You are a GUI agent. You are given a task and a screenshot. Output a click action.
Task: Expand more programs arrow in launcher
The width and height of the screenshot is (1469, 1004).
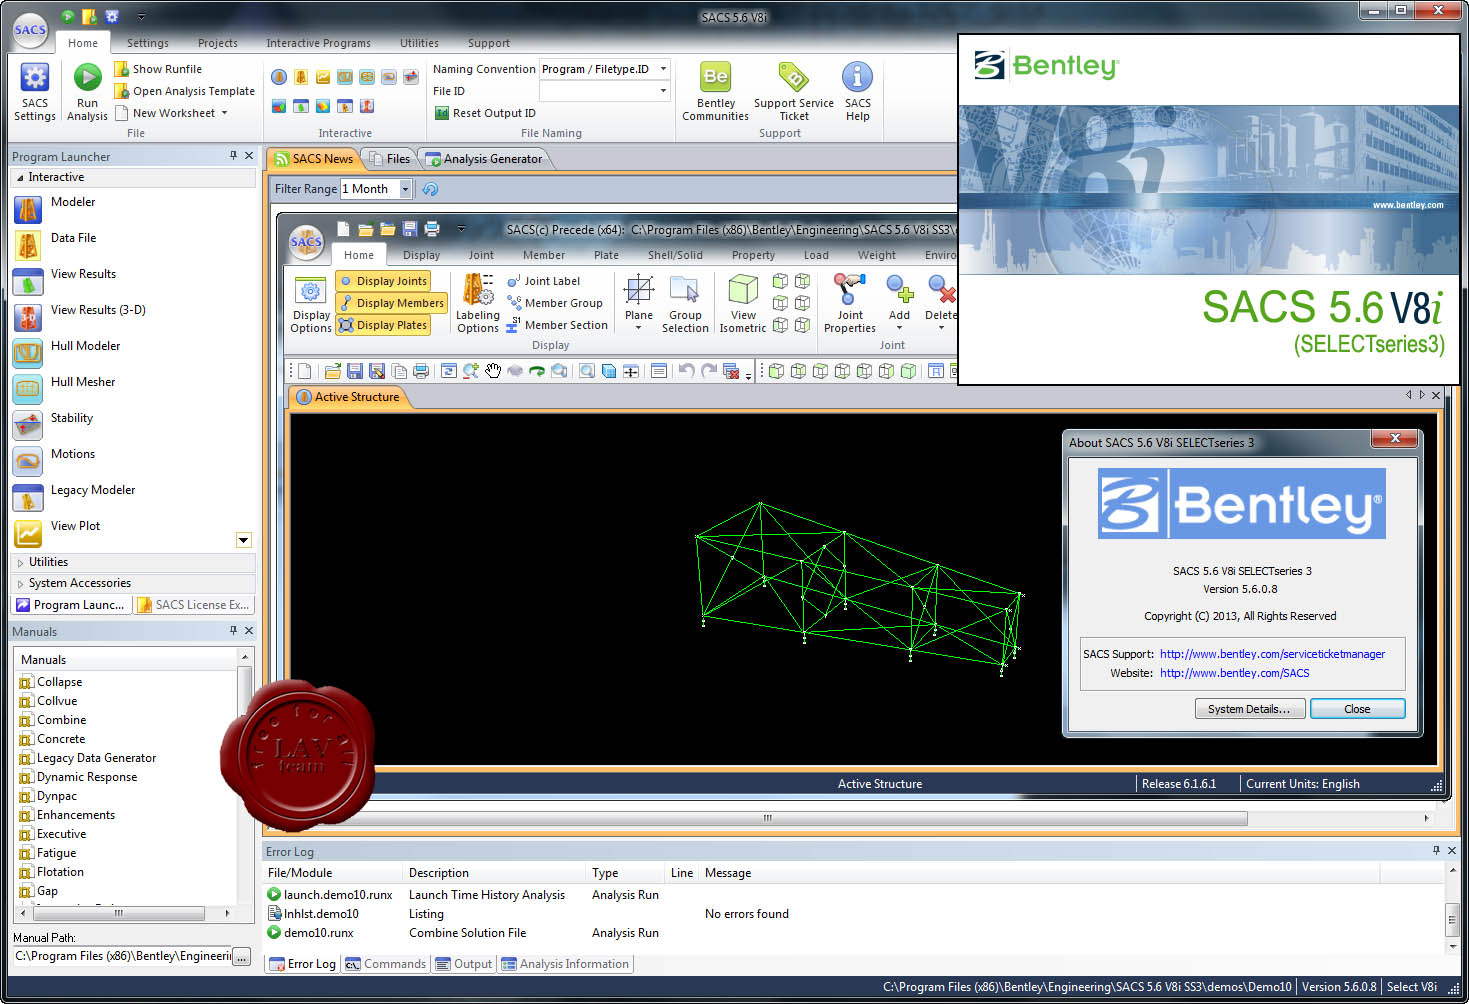(x=243, y=540)
